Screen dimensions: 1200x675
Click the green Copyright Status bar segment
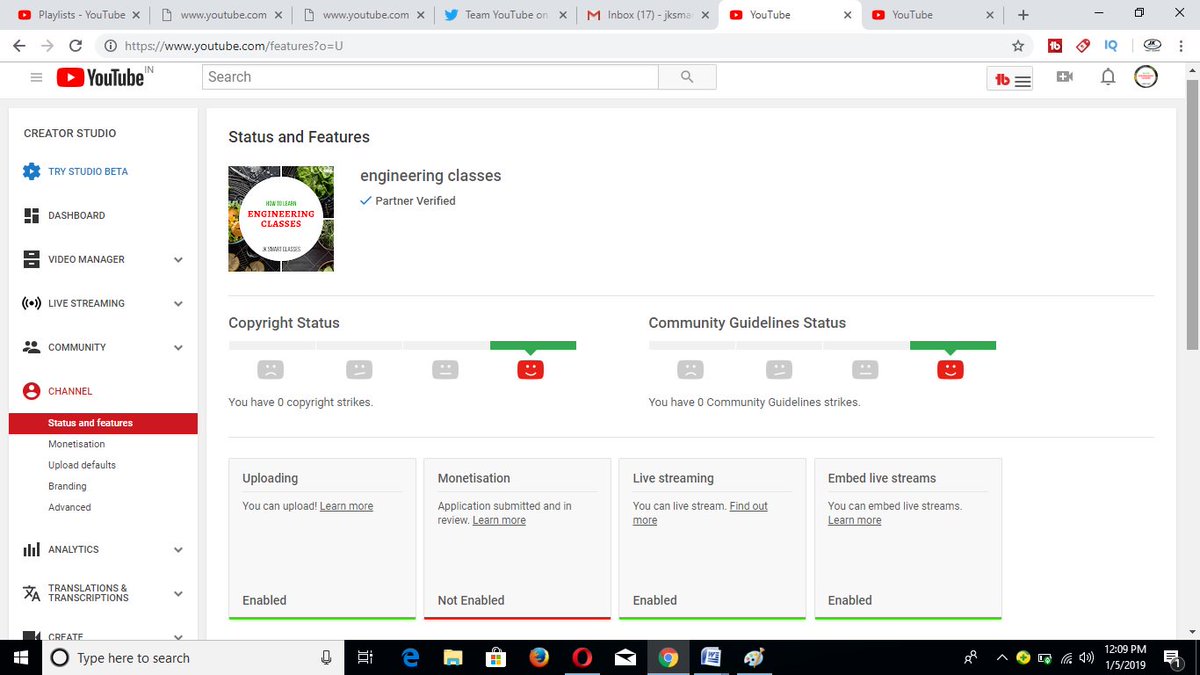[x=533, y=345]
